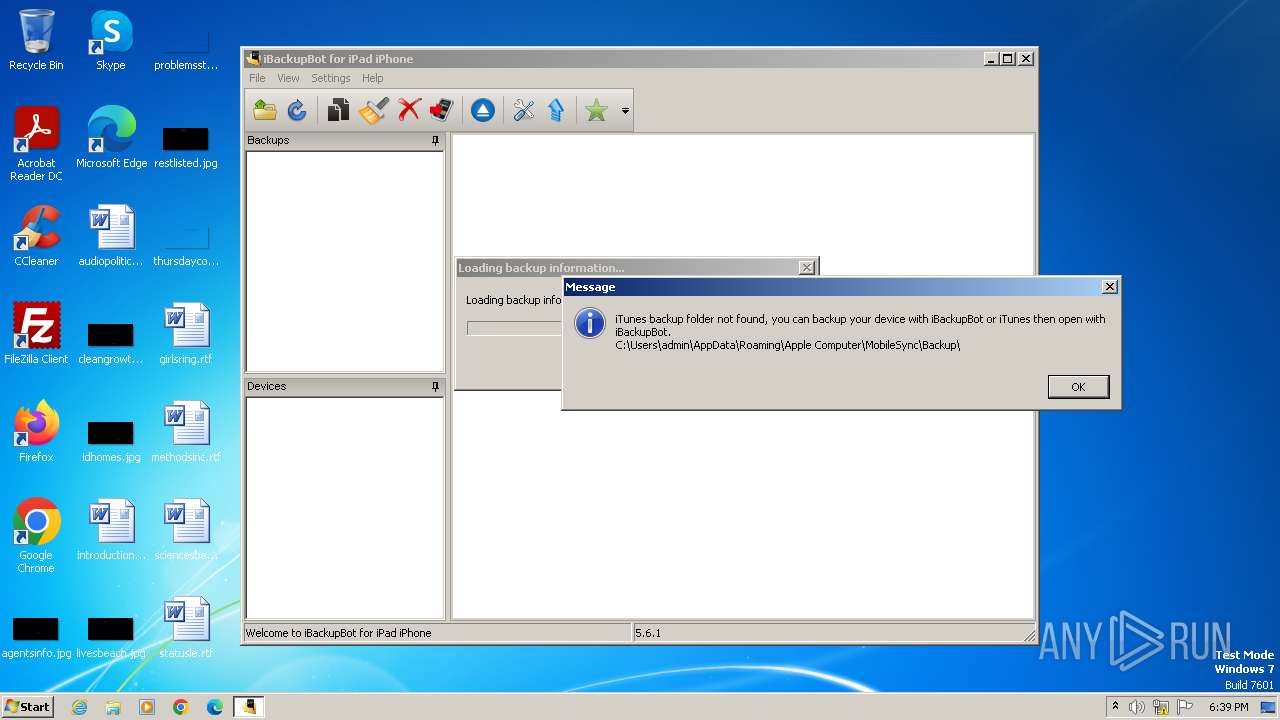Select the Google Chrome desktop shortcut
The width and height of the screenshot is (1280, 720).
click(x=36, y=536)
